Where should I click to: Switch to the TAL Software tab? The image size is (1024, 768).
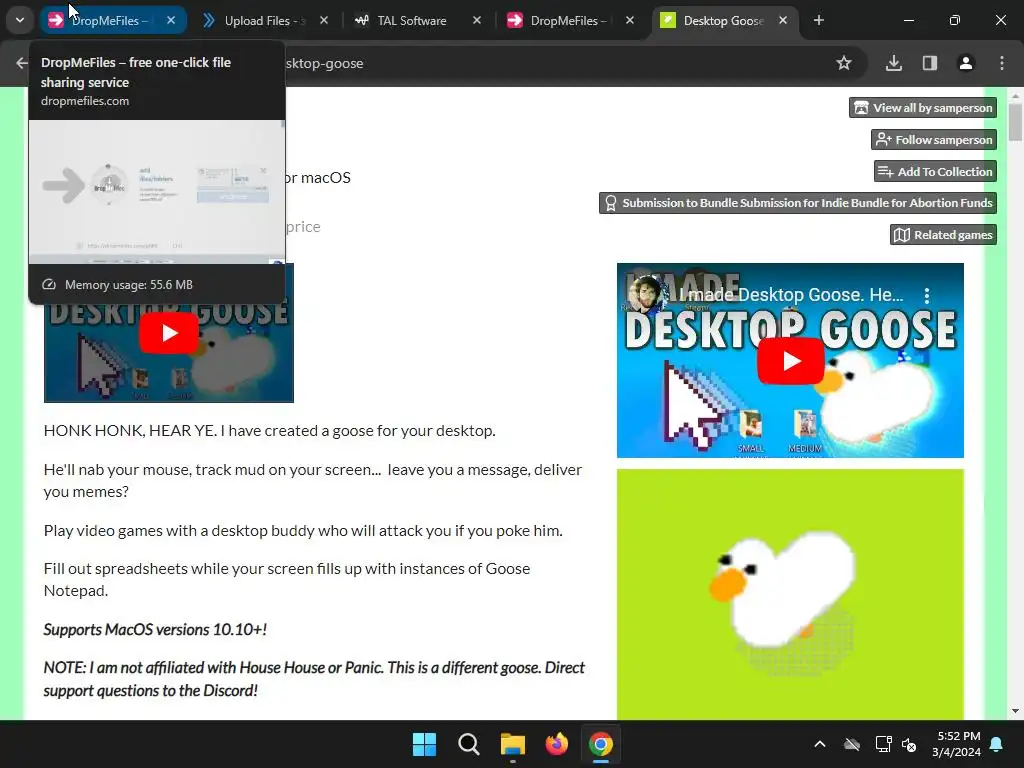point(411,20)
